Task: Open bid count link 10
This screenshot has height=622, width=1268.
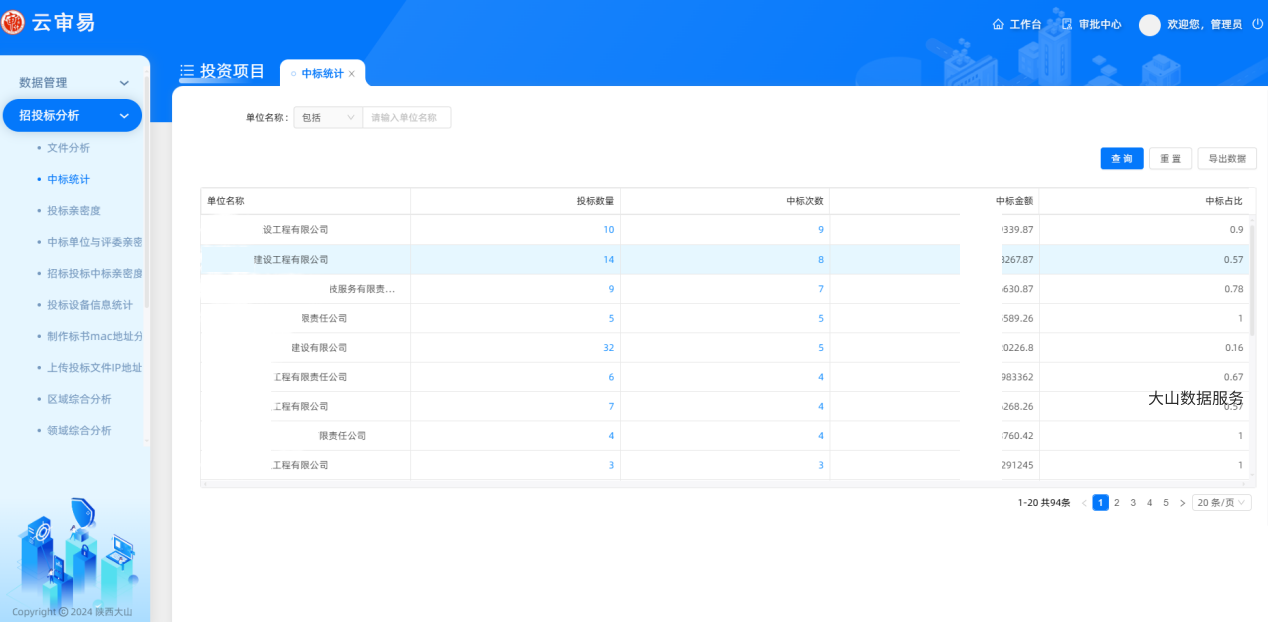Action: coord(608,230)
